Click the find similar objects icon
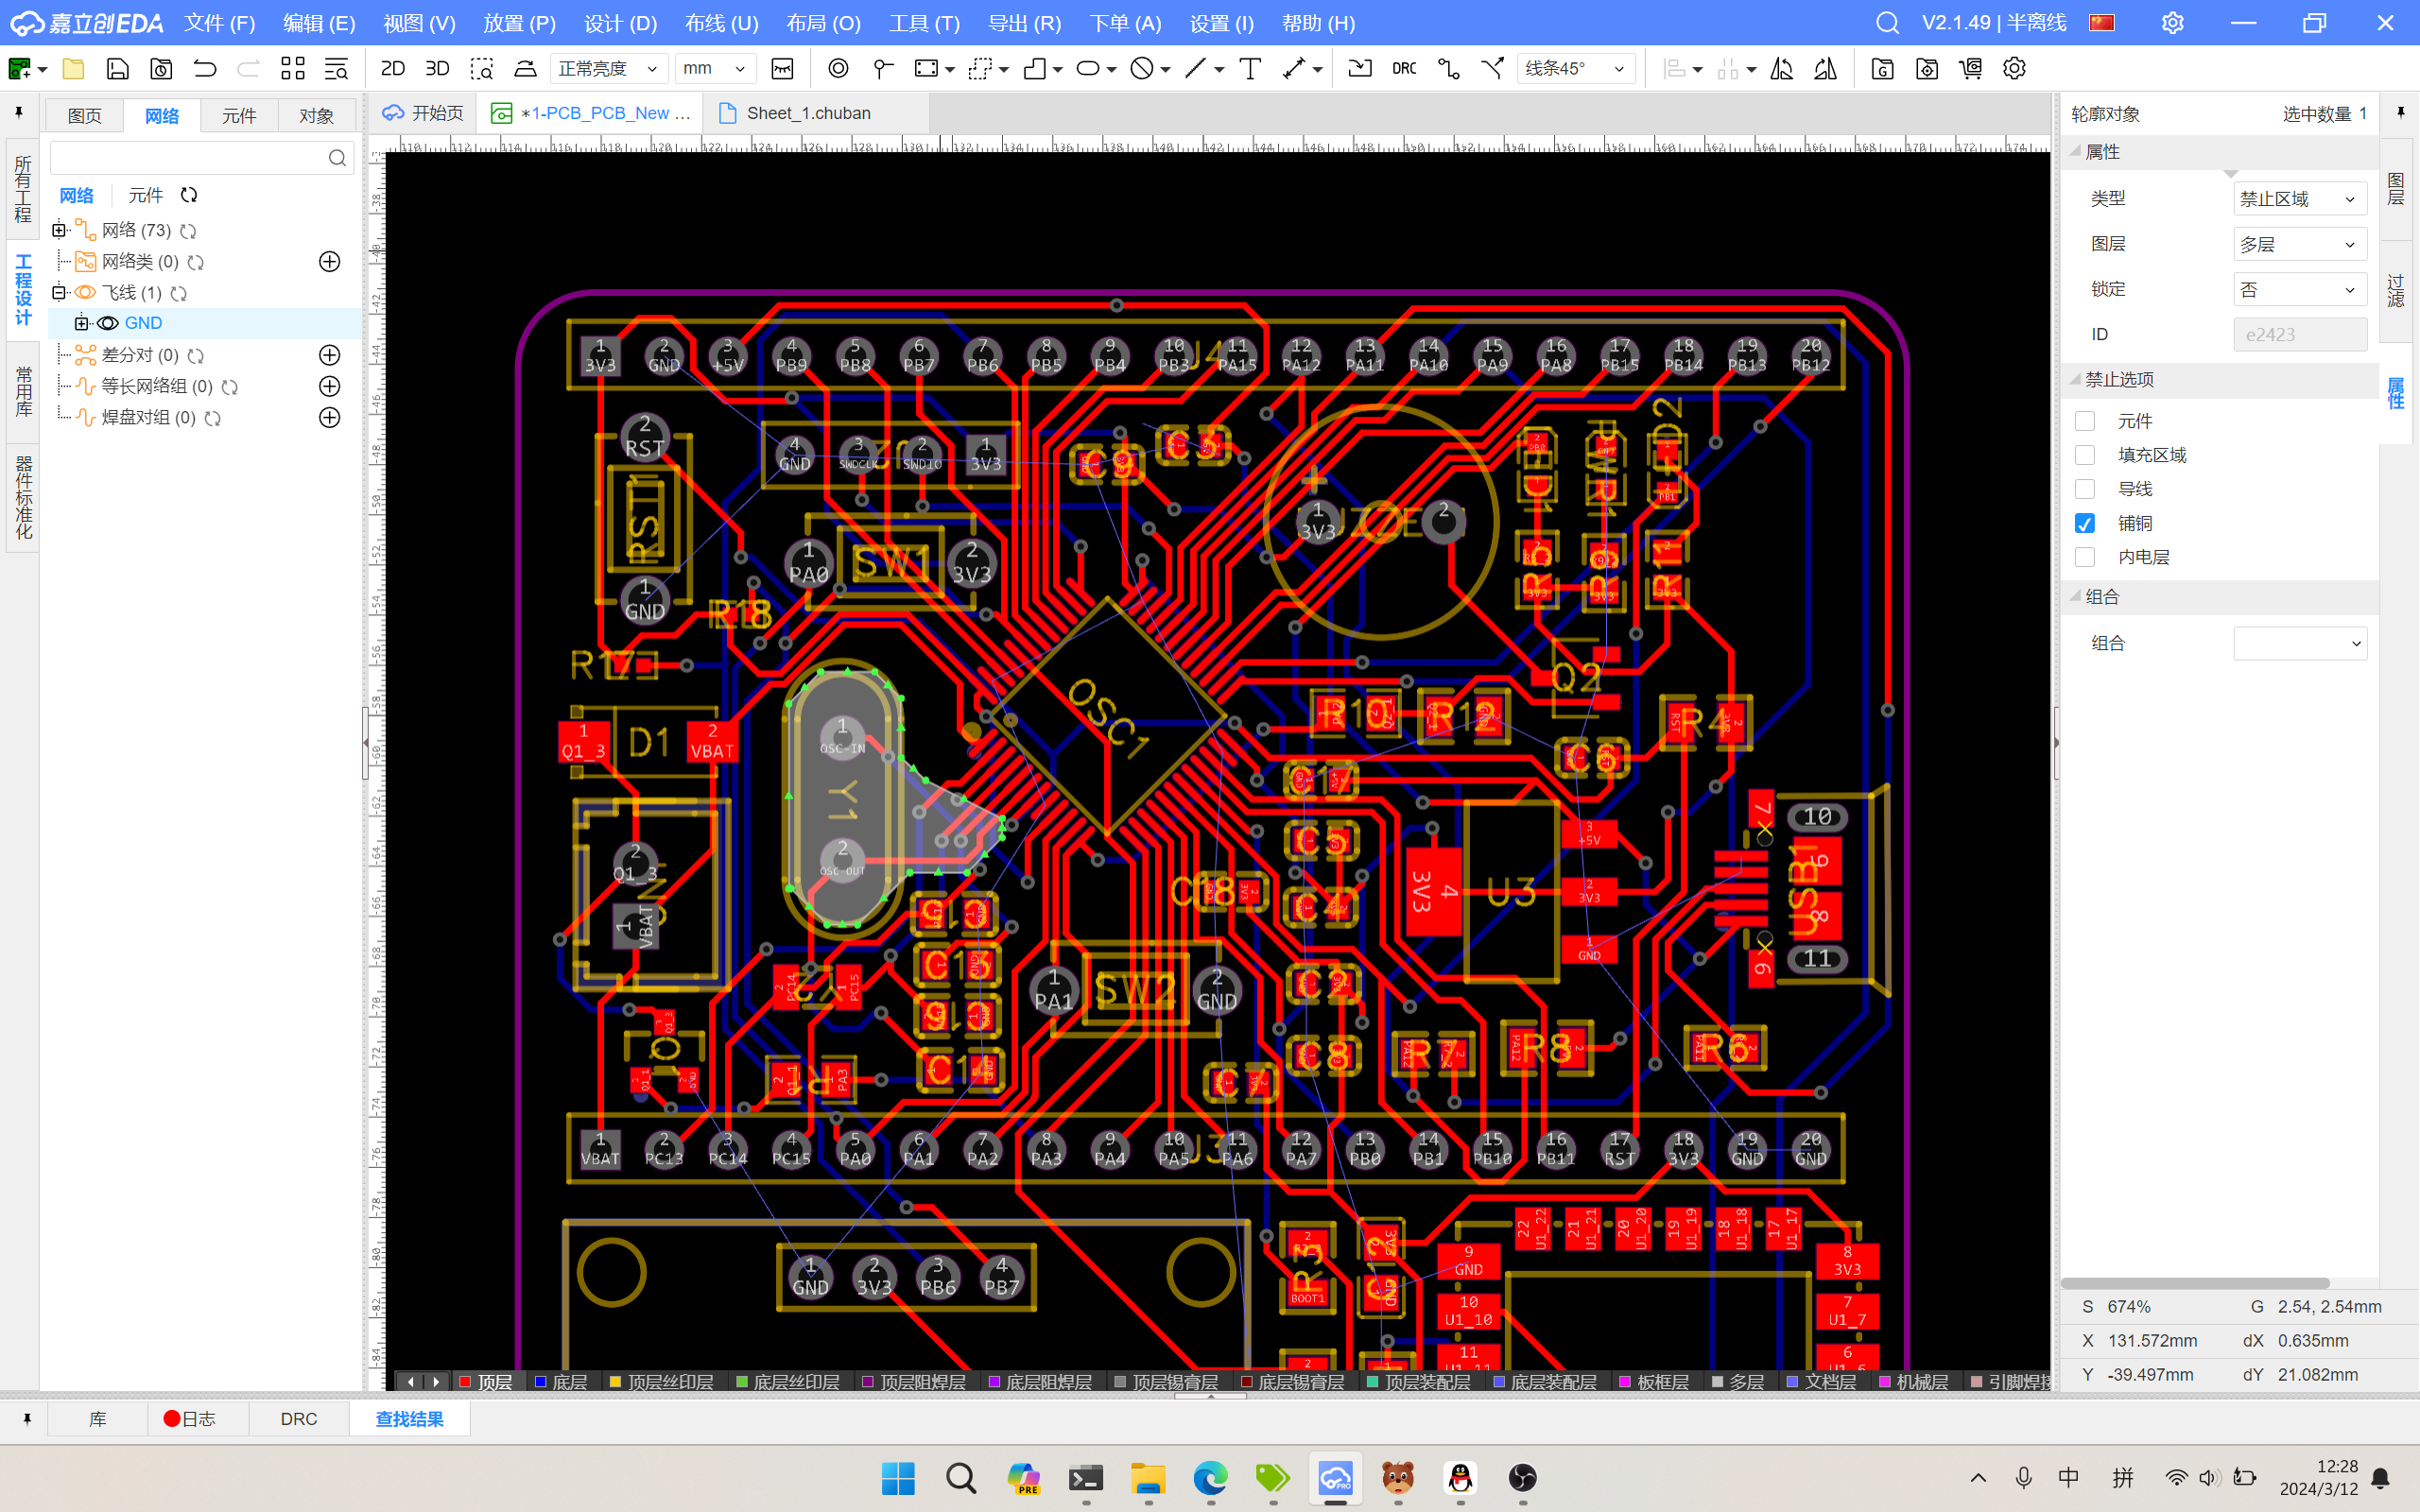The width and height of the screenshot is (2420, 1512). (336, 68)
